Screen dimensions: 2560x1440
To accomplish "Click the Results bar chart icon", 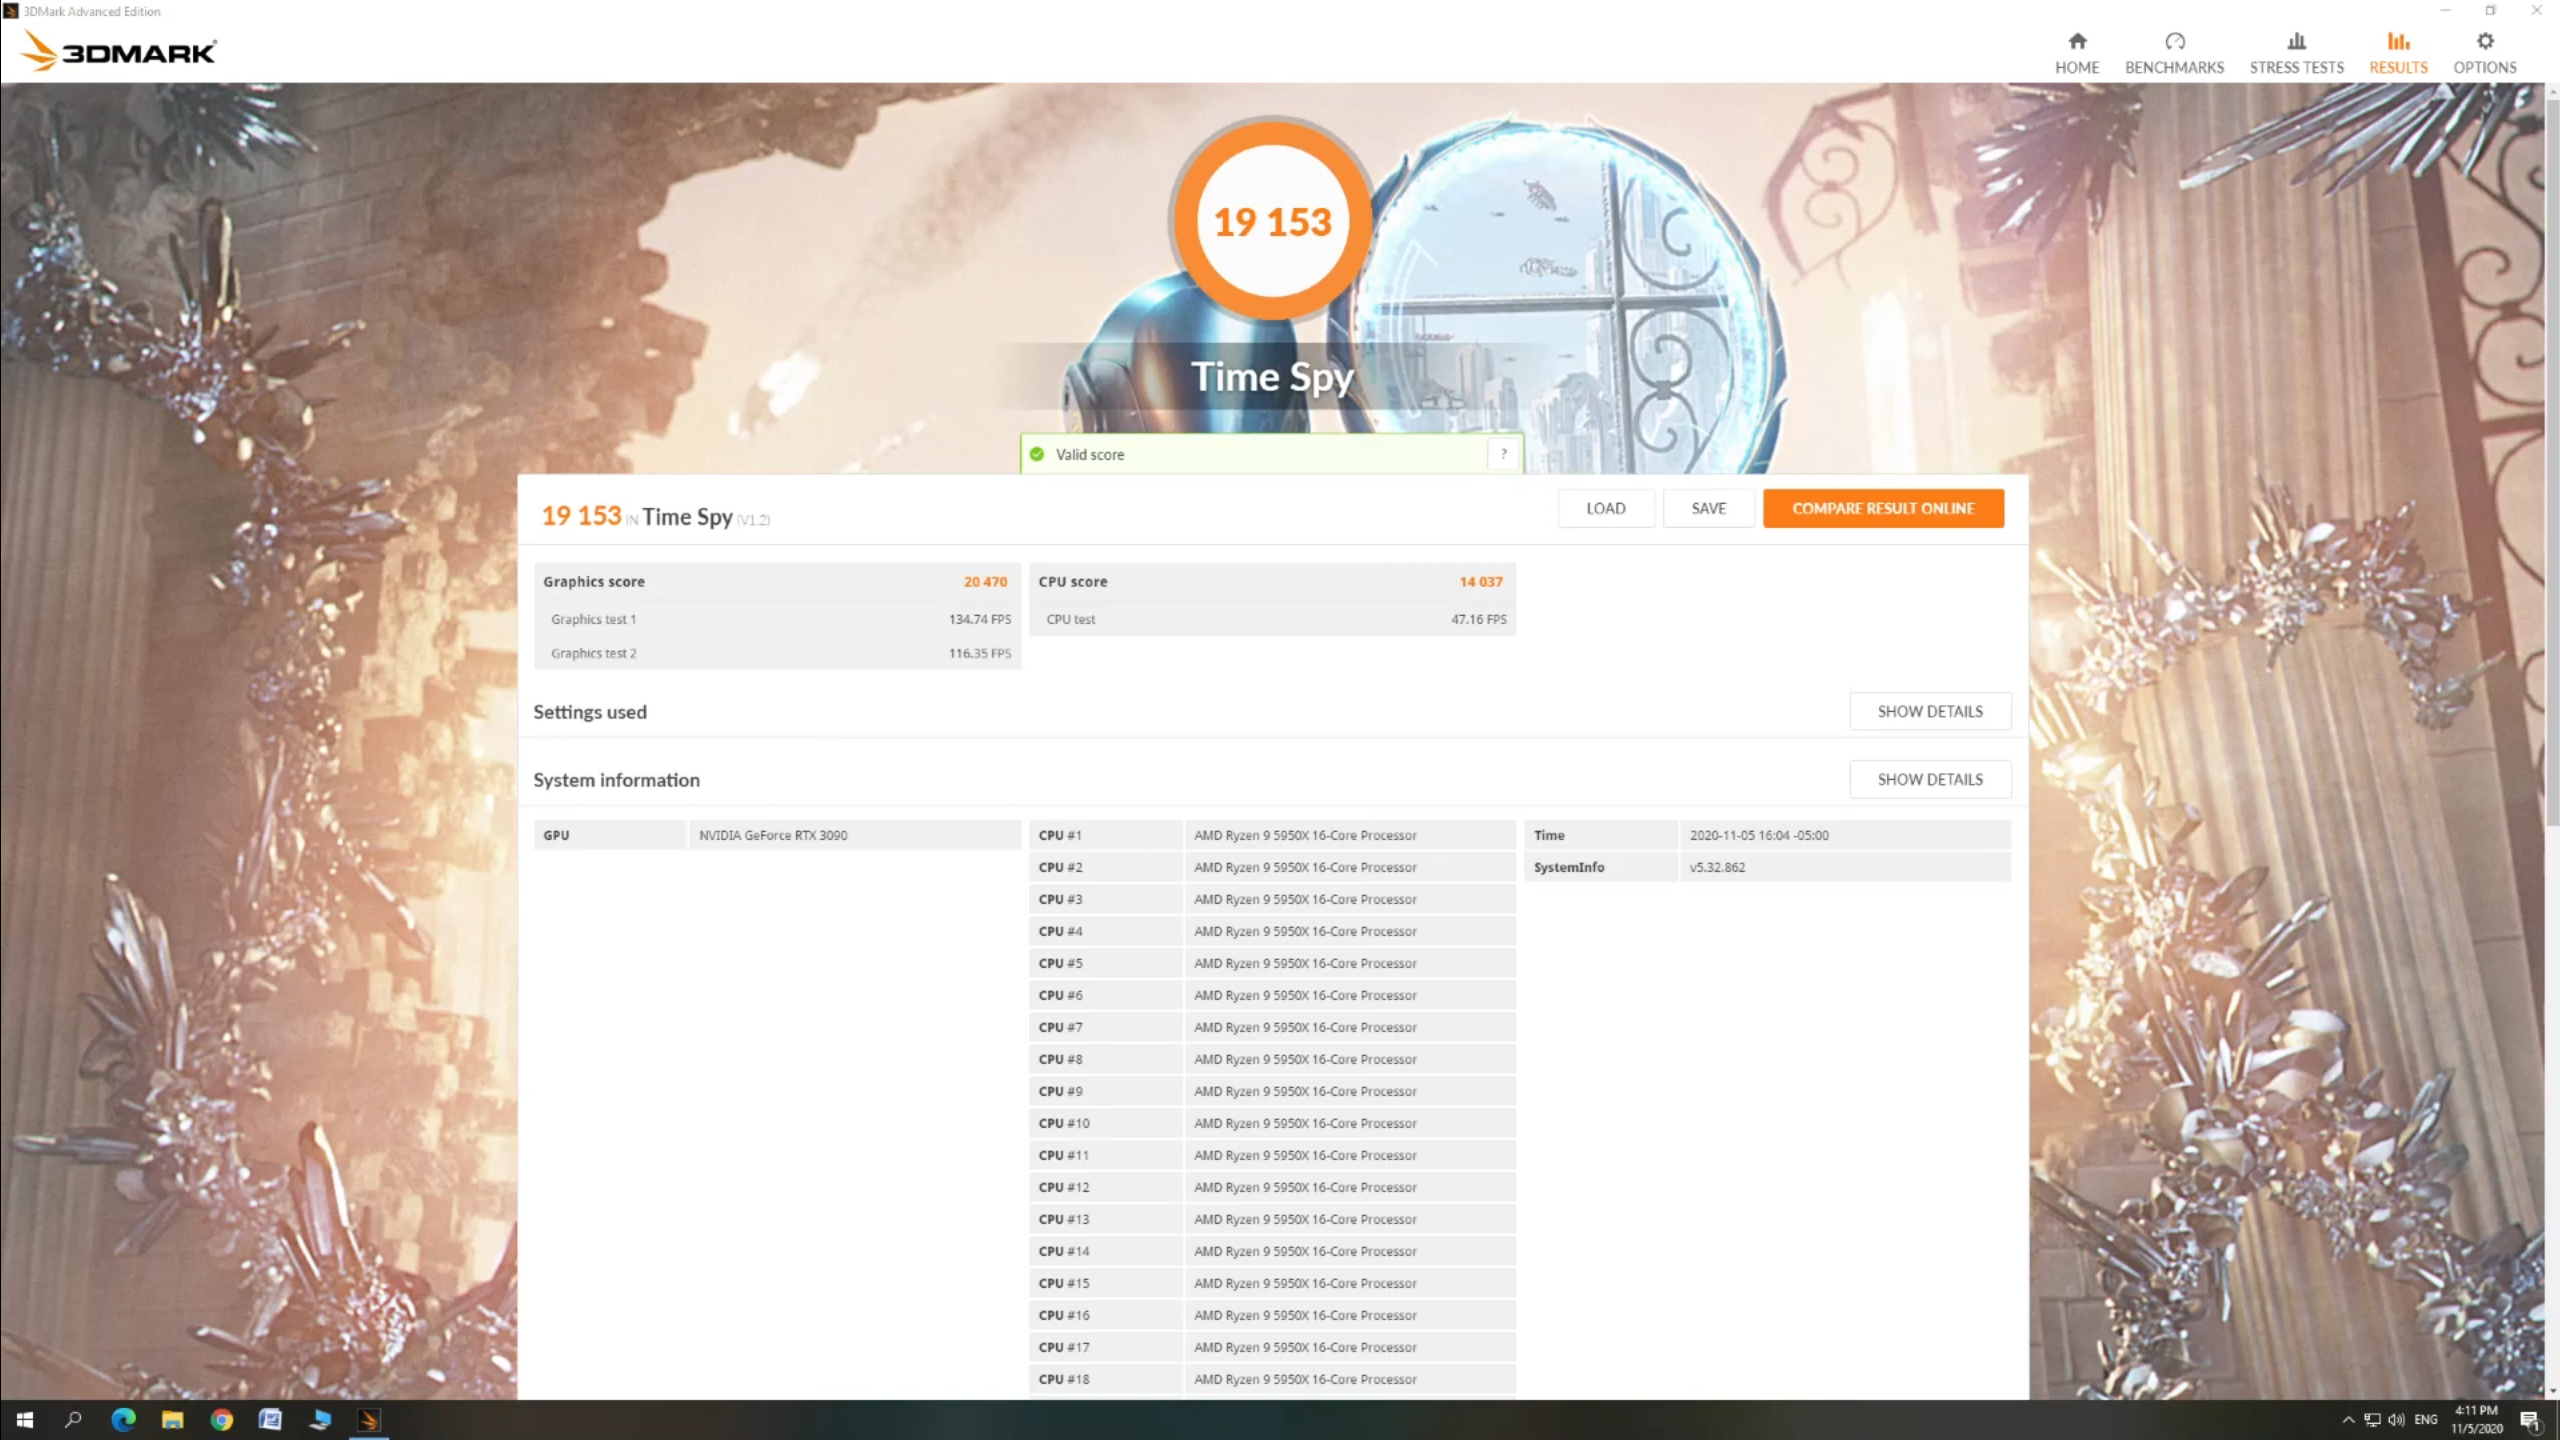I will pos(2398,41).
